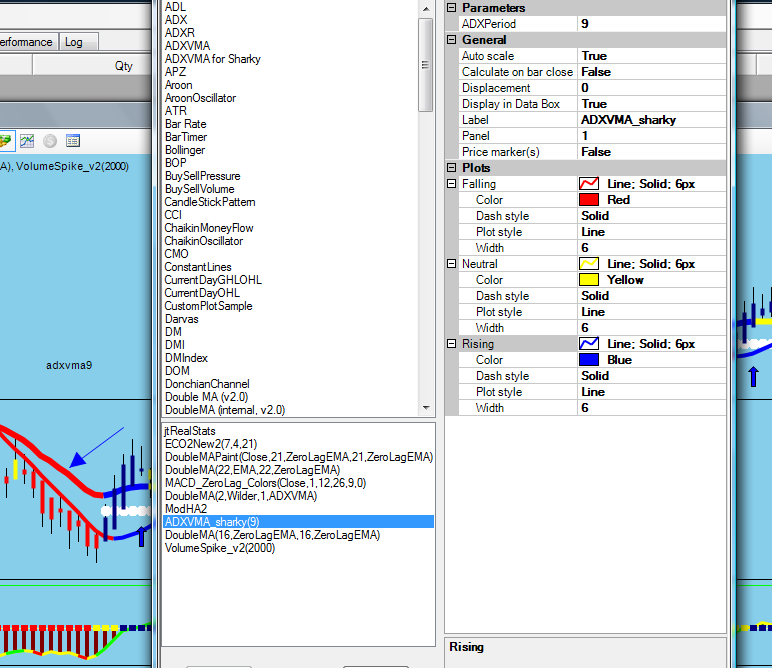
Task: Click the red Falling color swatch
Action: [589, 200]
